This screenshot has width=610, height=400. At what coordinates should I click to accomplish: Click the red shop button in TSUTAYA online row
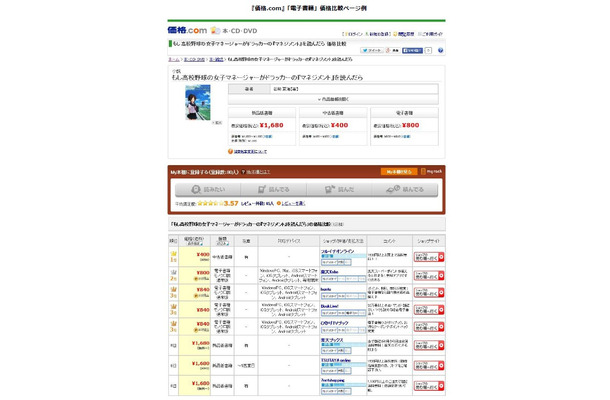(429, 366)
